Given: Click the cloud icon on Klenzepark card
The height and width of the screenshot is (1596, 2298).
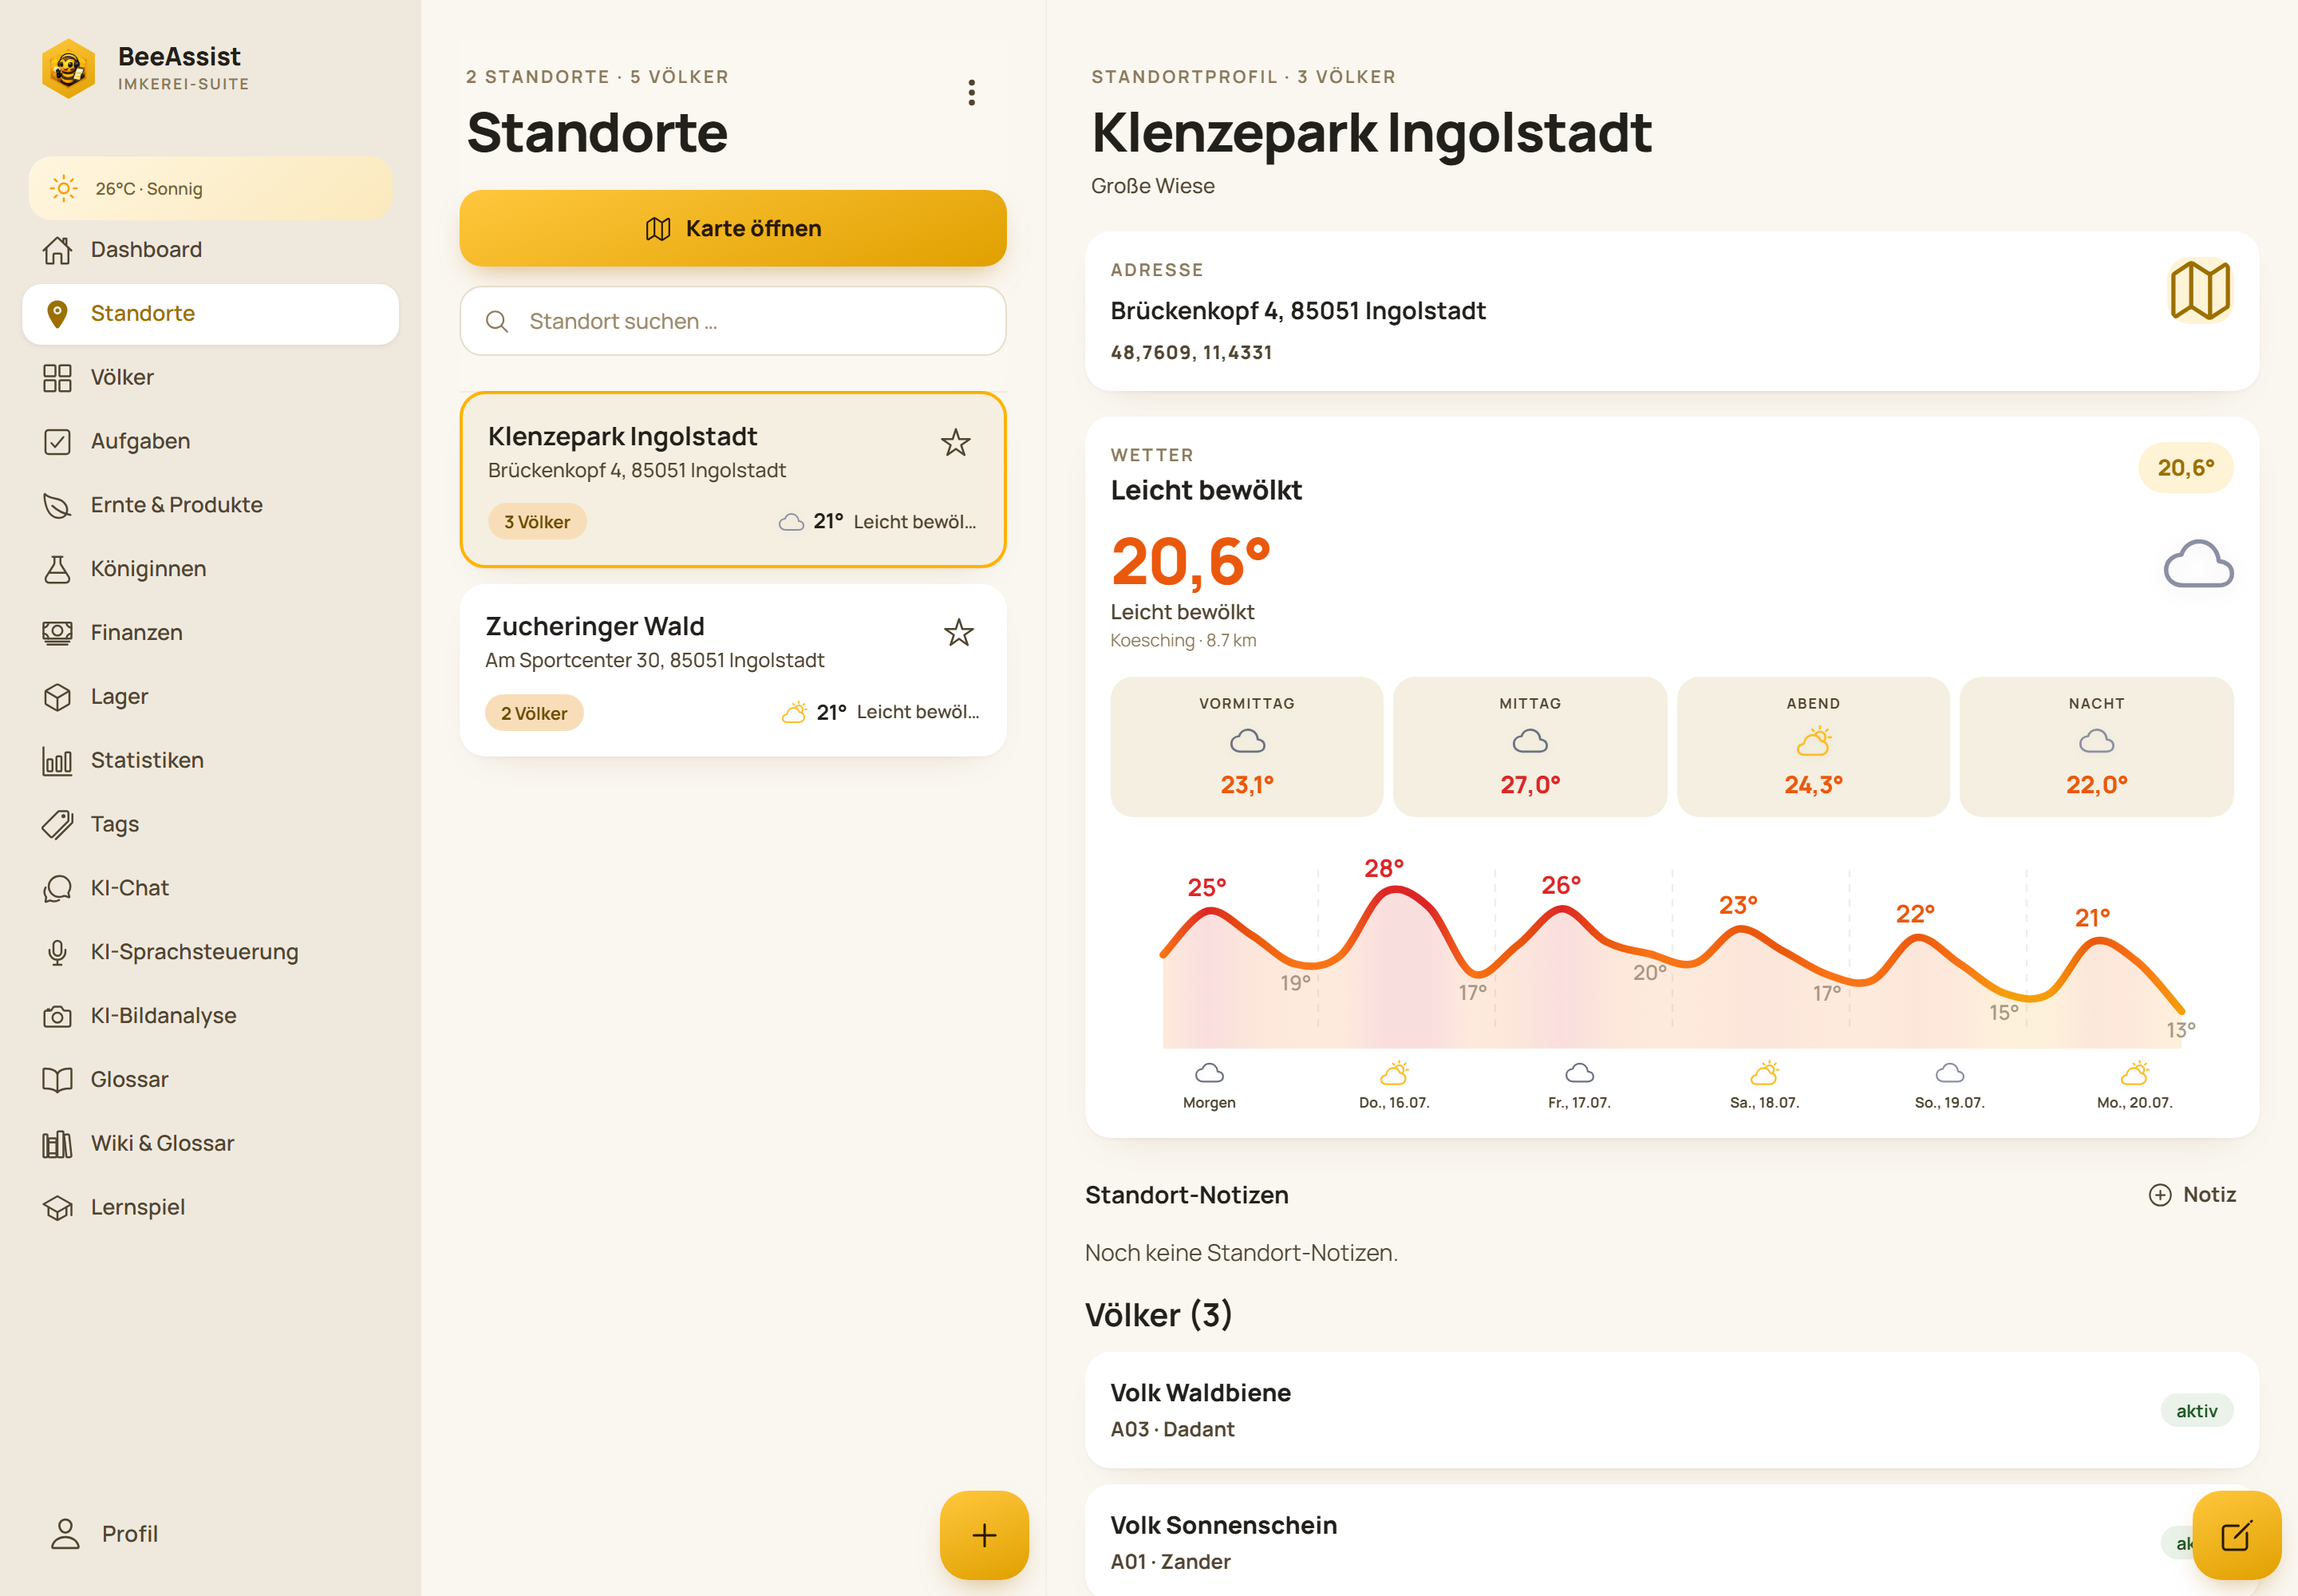Looking at the screenshot, I should click(791, 522).
